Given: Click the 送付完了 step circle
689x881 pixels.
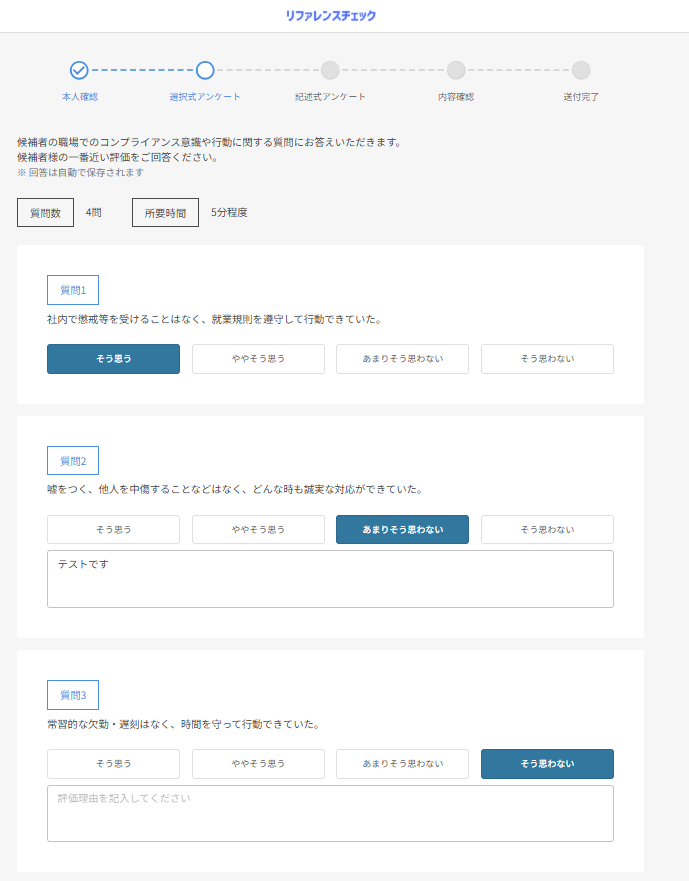Looking at the screenshot, I should pyautogui.click(x=581, y=70).
